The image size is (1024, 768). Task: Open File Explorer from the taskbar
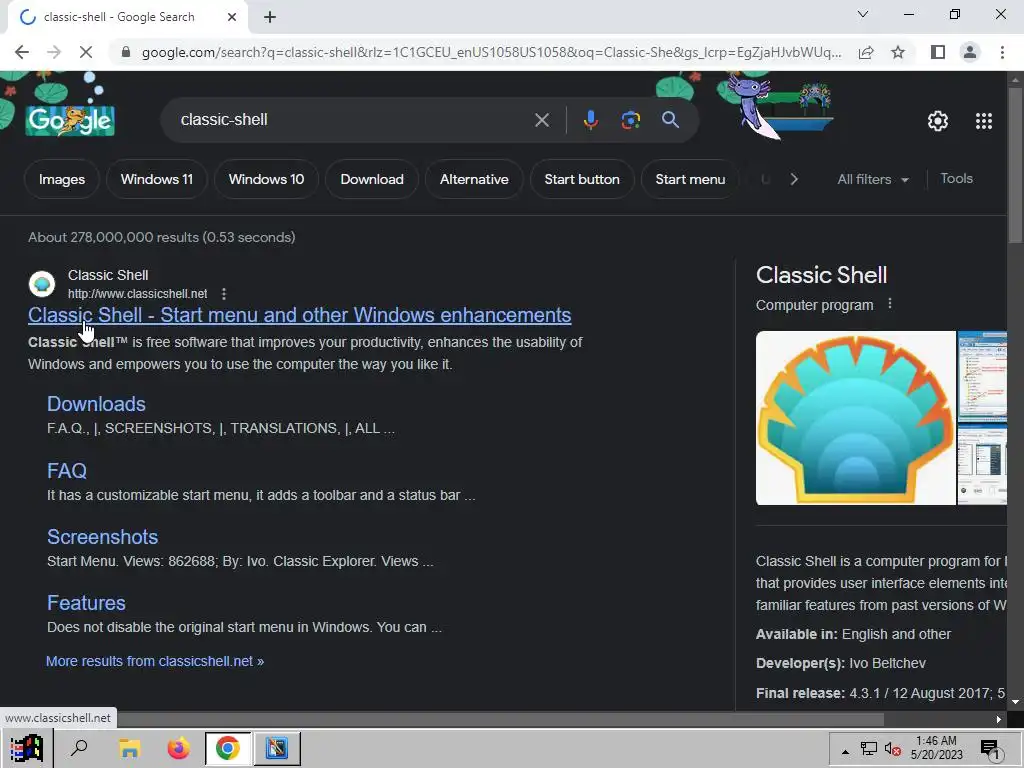click(x=129, y=748)
